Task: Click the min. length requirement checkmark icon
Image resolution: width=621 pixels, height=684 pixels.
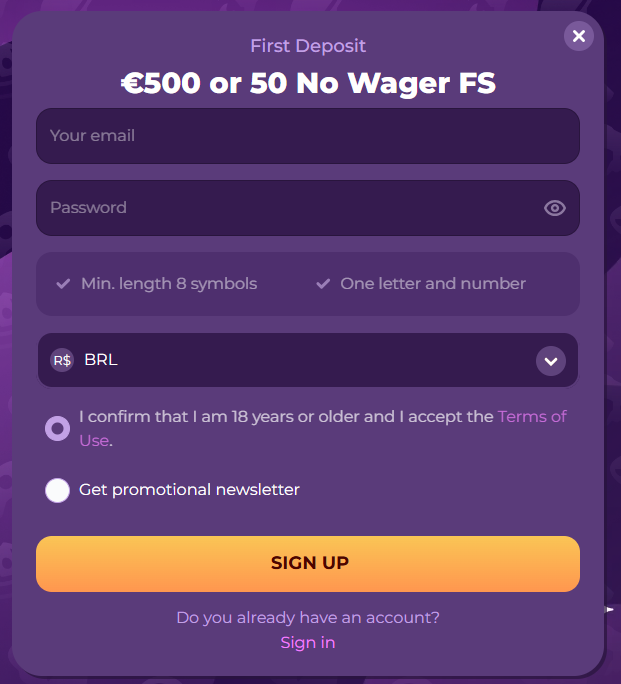Action: (63, 284)
